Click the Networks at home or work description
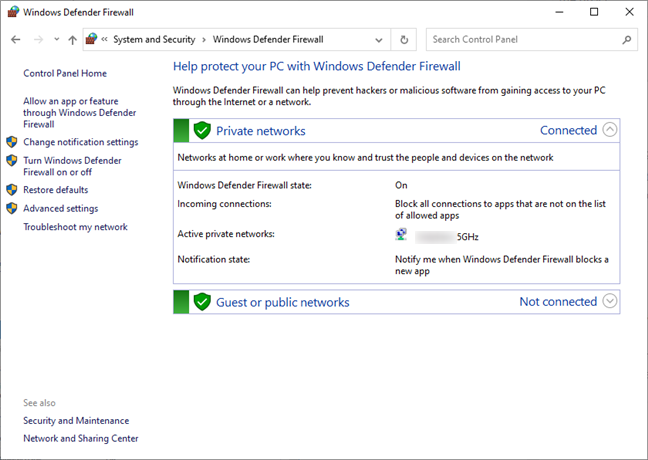Screen dimensions: 648x460 coord(365,157)
